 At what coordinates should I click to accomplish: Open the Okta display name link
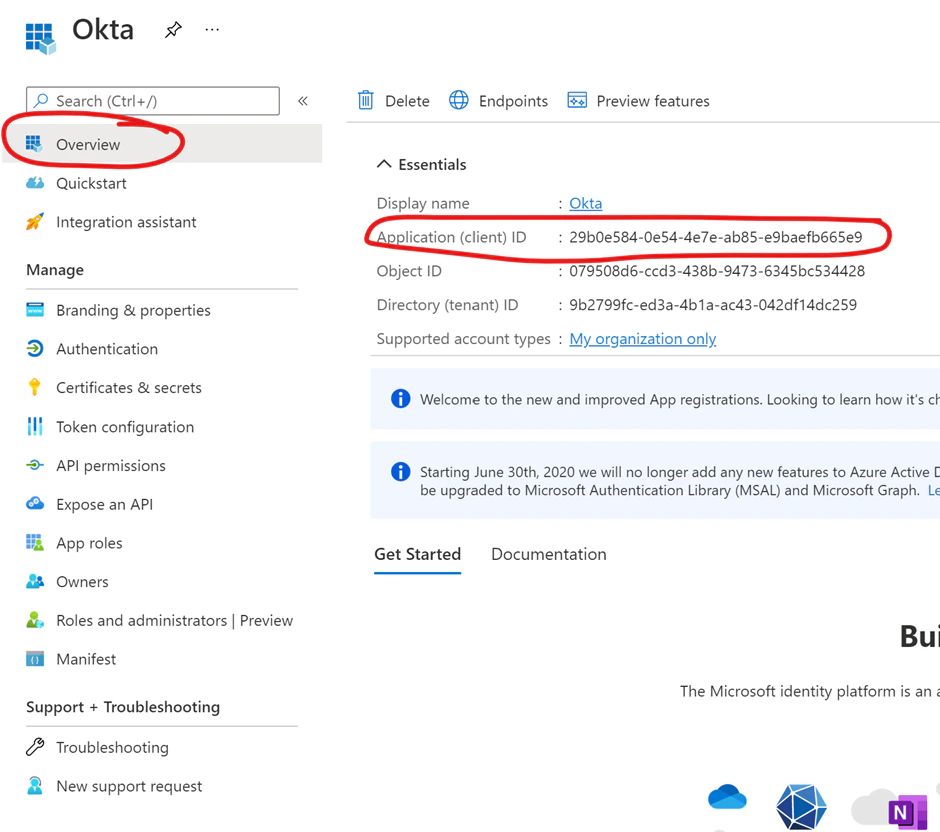(x=585, y=203)
